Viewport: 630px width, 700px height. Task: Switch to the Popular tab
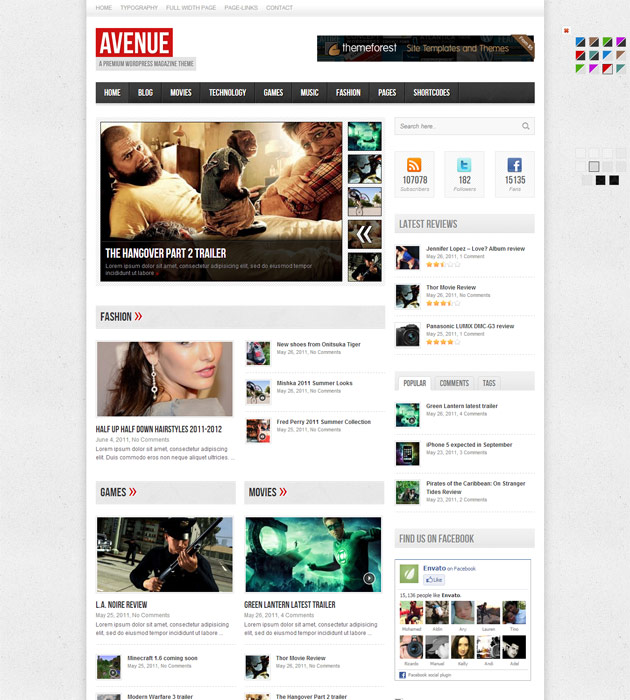pyautogui.click(x=414, y=383)
